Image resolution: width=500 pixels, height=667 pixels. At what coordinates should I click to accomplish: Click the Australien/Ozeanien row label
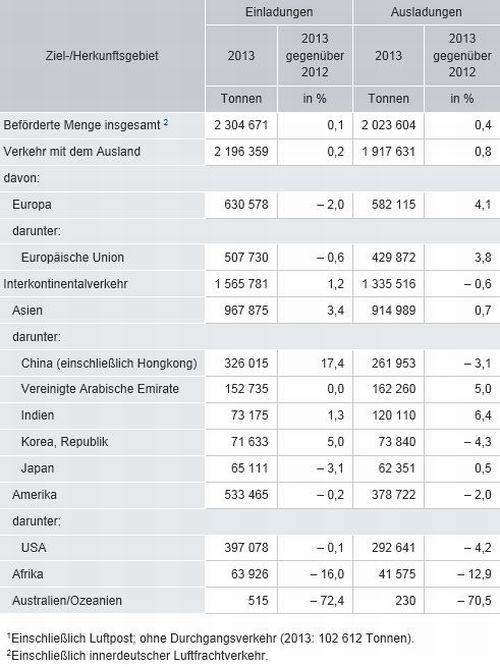[67, 600]
